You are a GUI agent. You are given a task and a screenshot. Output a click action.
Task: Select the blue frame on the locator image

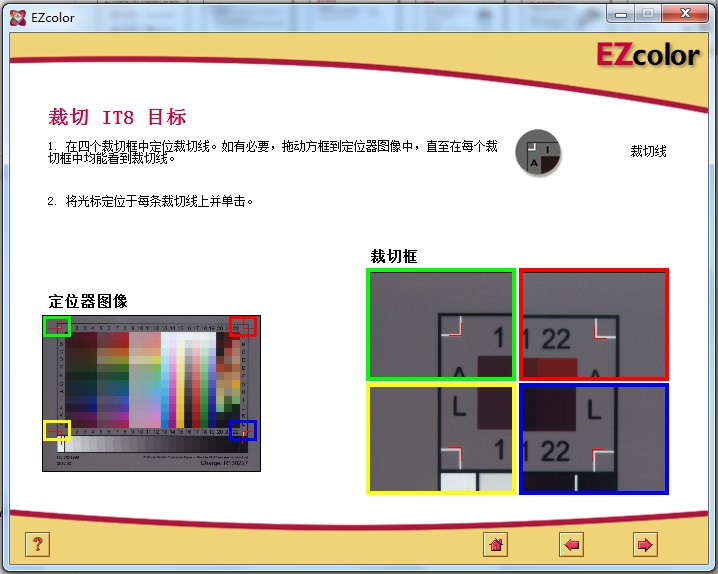[x=242, y=430]
